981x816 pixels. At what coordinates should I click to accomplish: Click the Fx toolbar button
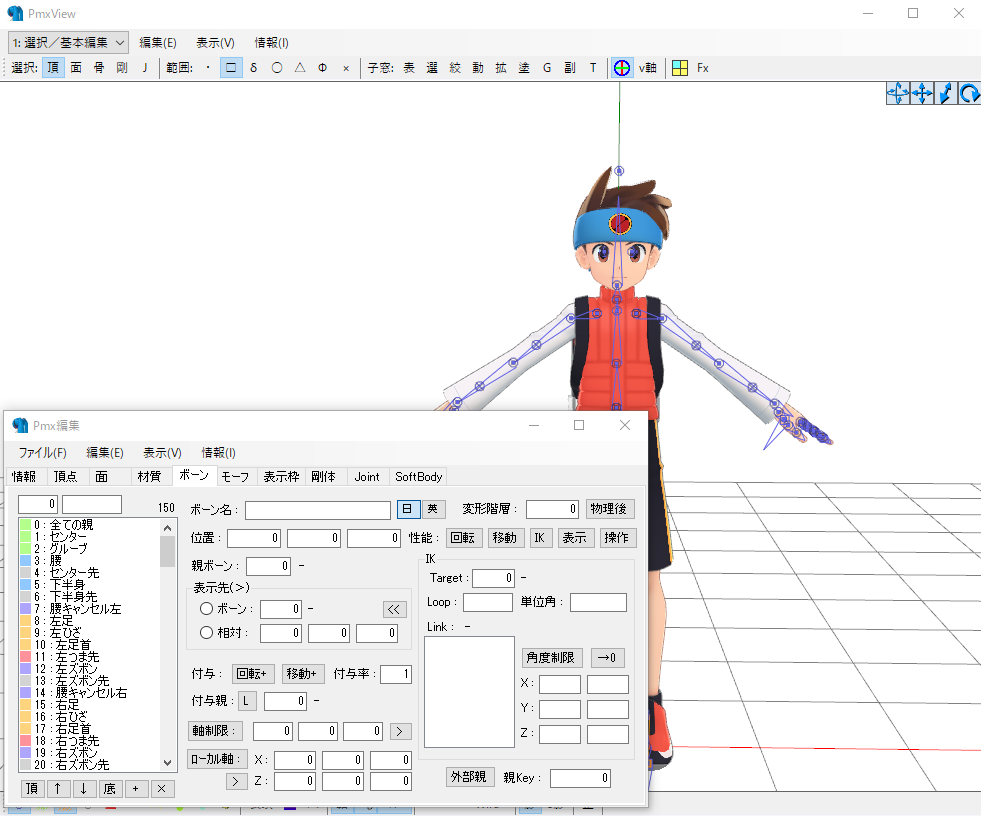tap(703, 68)
